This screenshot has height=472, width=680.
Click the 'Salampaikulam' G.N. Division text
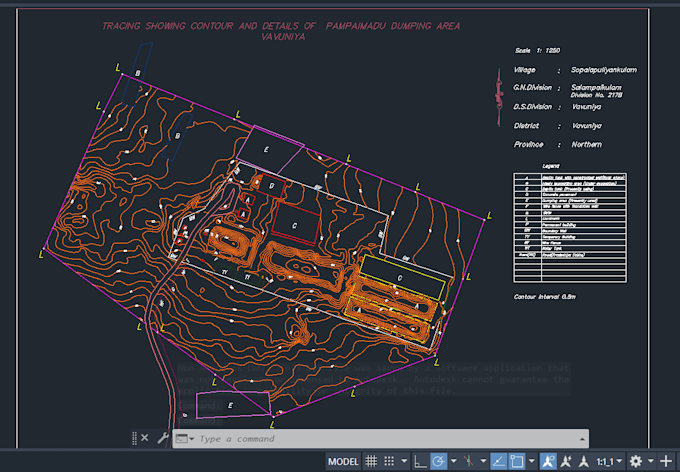(x=596, y=87)
